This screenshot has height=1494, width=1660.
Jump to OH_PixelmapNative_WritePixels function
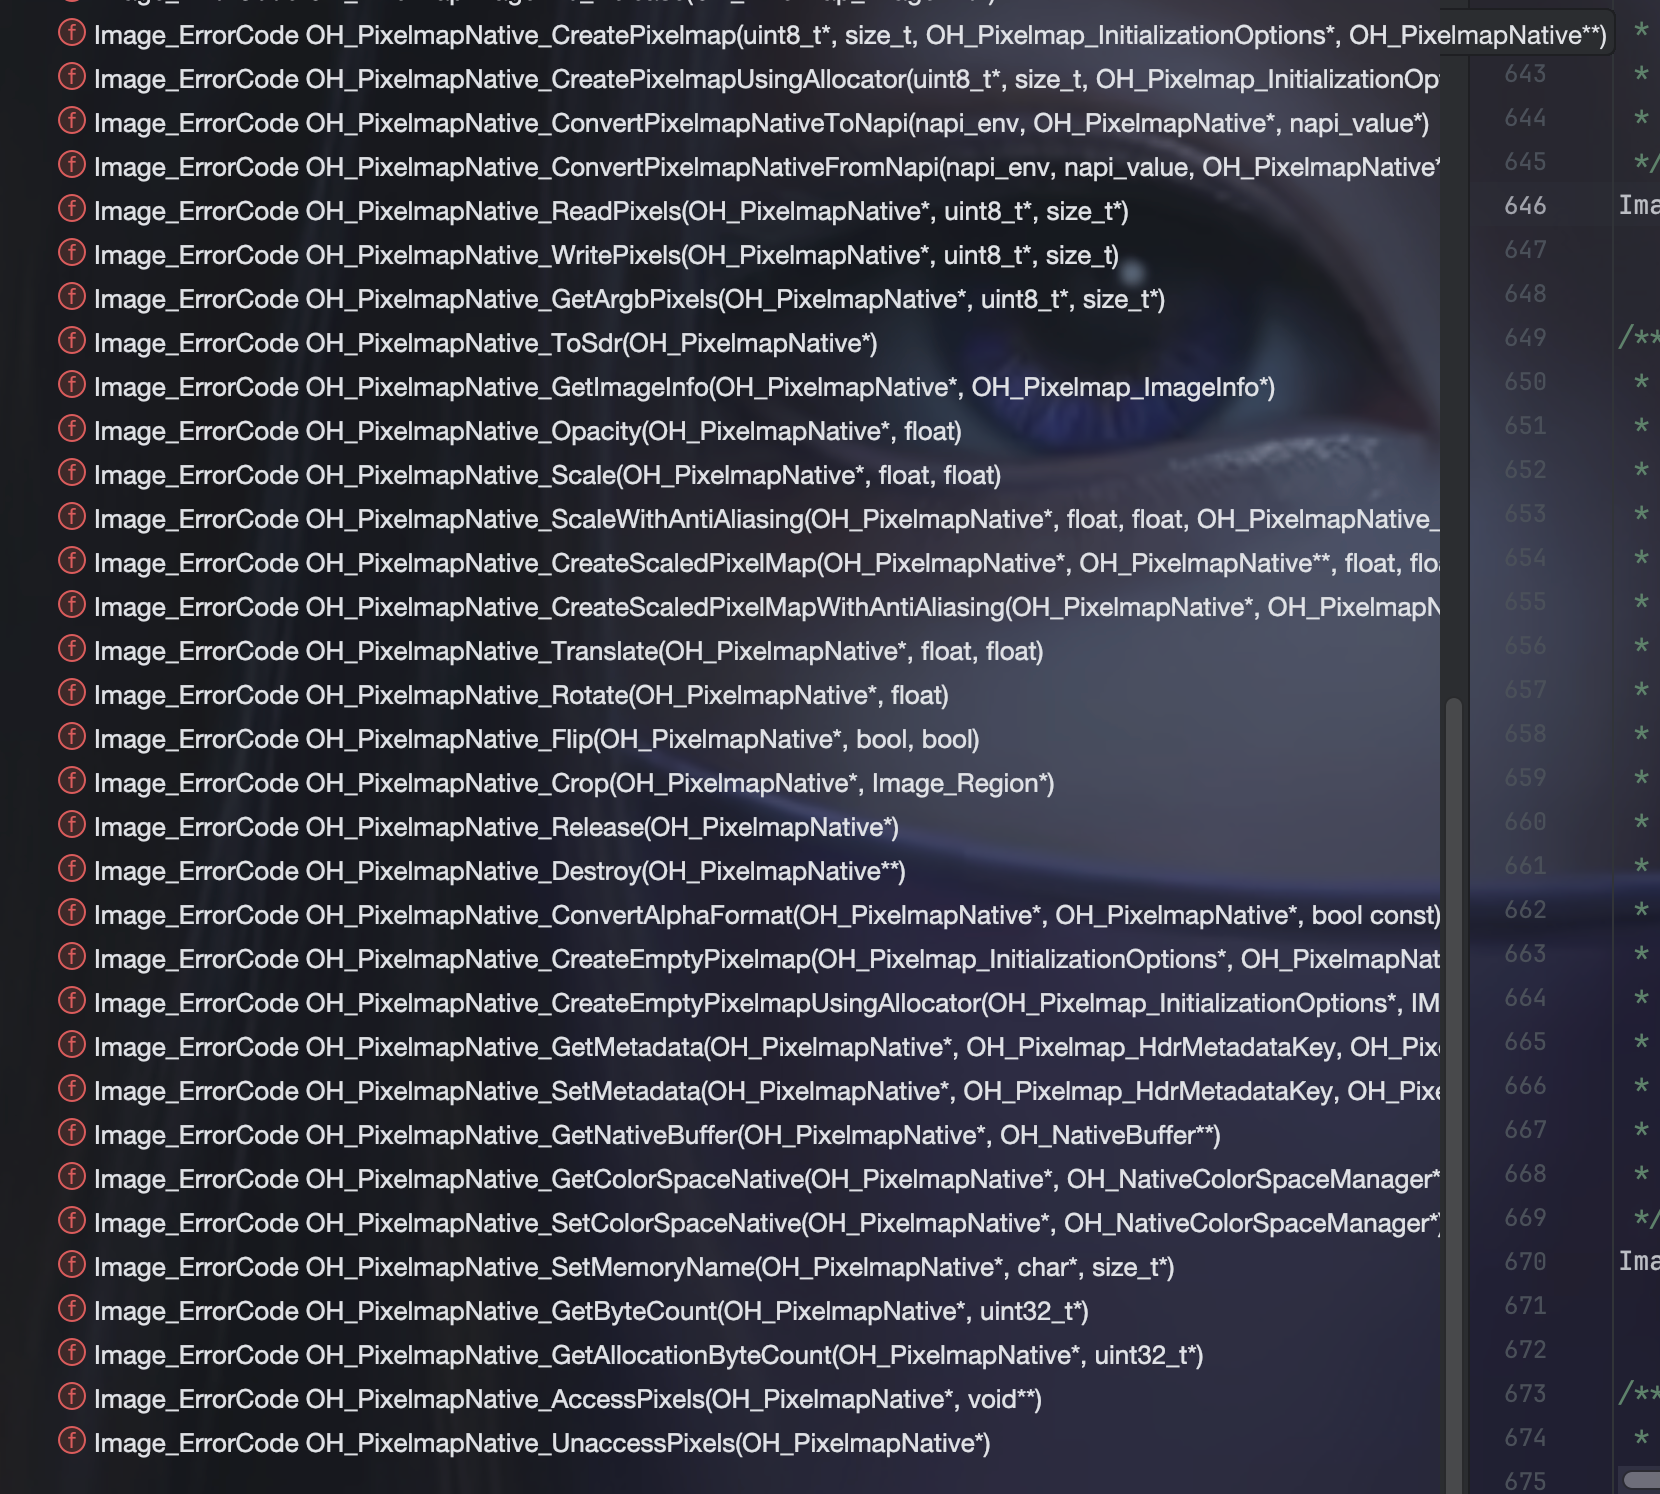tap(606, 255)
